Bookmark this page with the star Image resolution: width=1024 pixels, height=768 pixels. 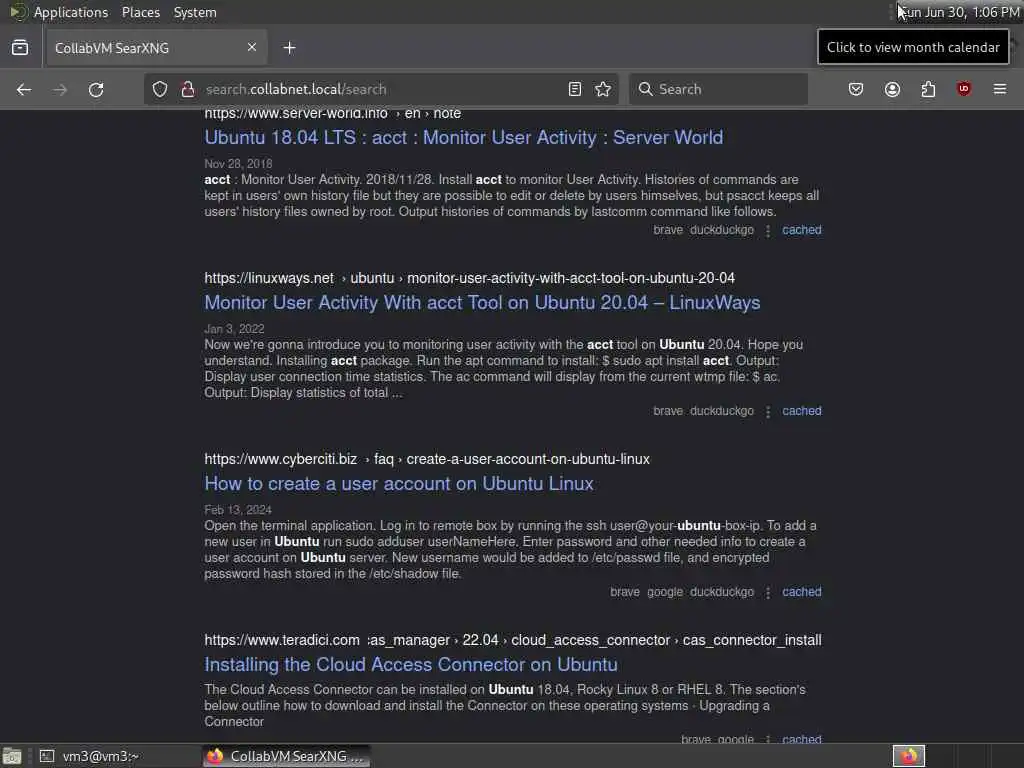pyautogui.click(x=603, y=89)
